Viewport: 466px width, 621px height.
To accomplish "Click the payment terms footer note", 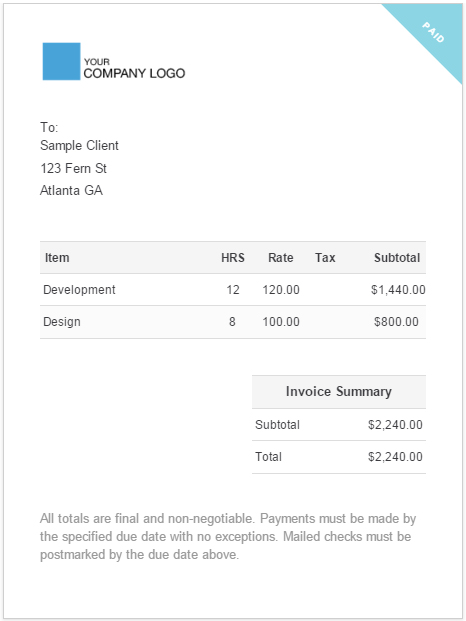I will click(x=228, y=536).
